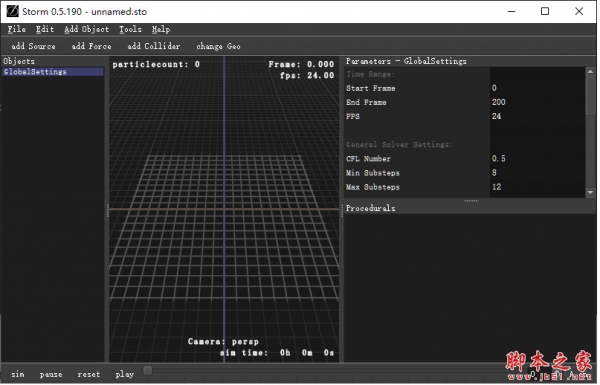Click the Start Frame value field
This screenshot has width=600, height=385.
pyautogui.click(x=537, y=88)
